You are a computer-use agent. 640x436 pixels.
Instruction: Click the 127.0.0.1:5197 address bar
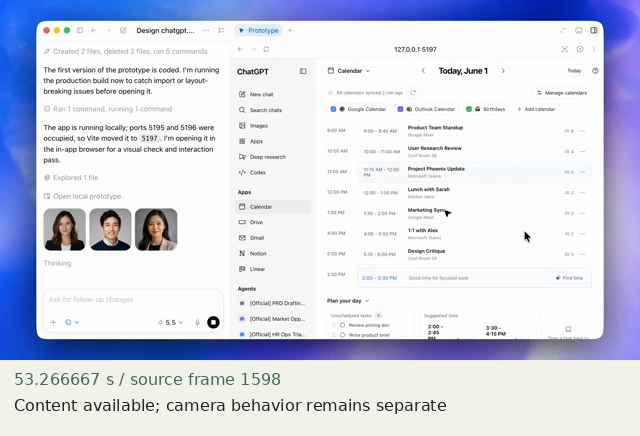pyautogui.click(x=415, y=49)
